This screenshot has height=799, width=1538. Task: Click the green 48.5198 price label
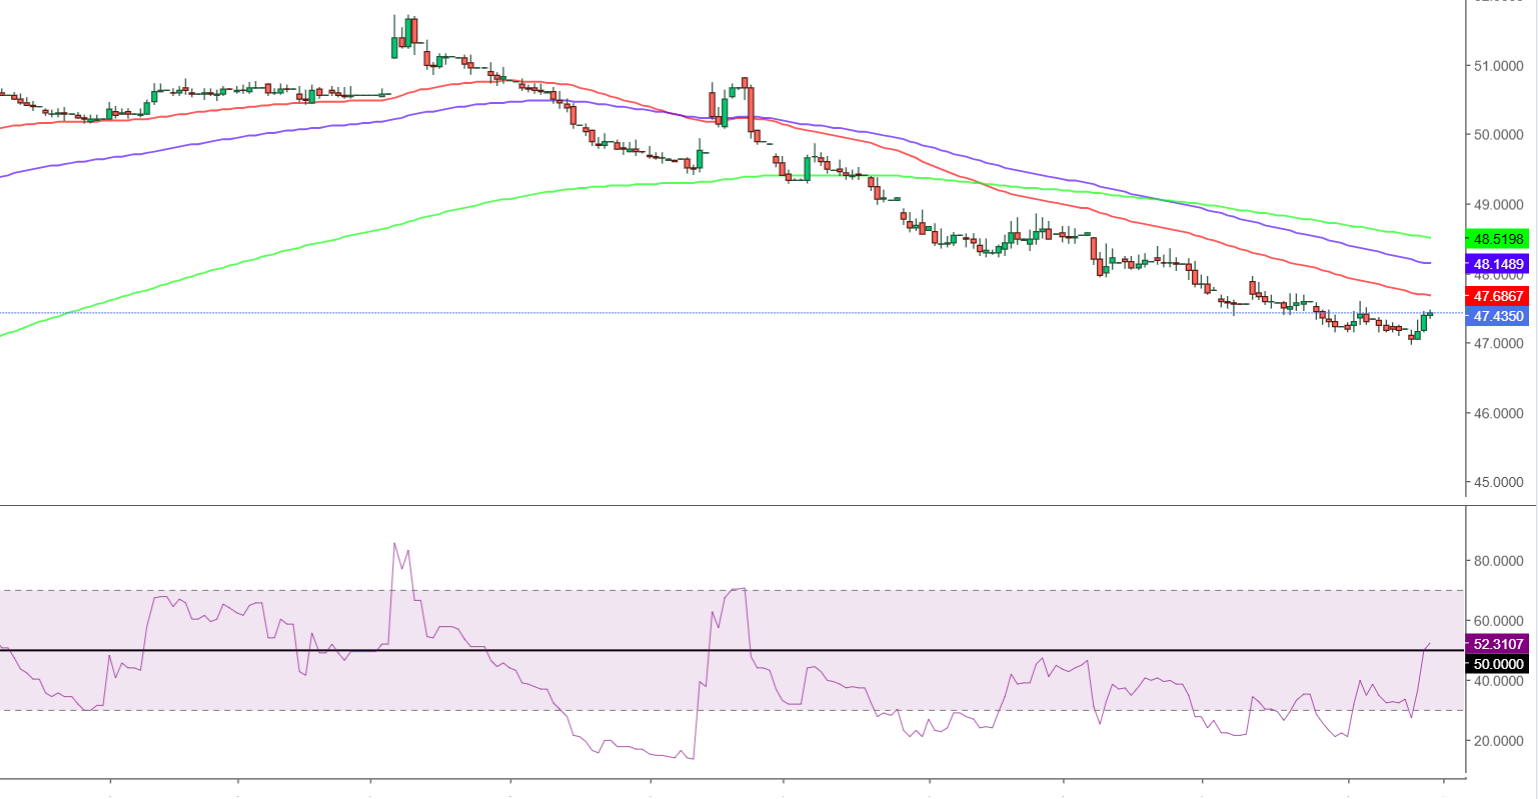(x=1498, y=239)
